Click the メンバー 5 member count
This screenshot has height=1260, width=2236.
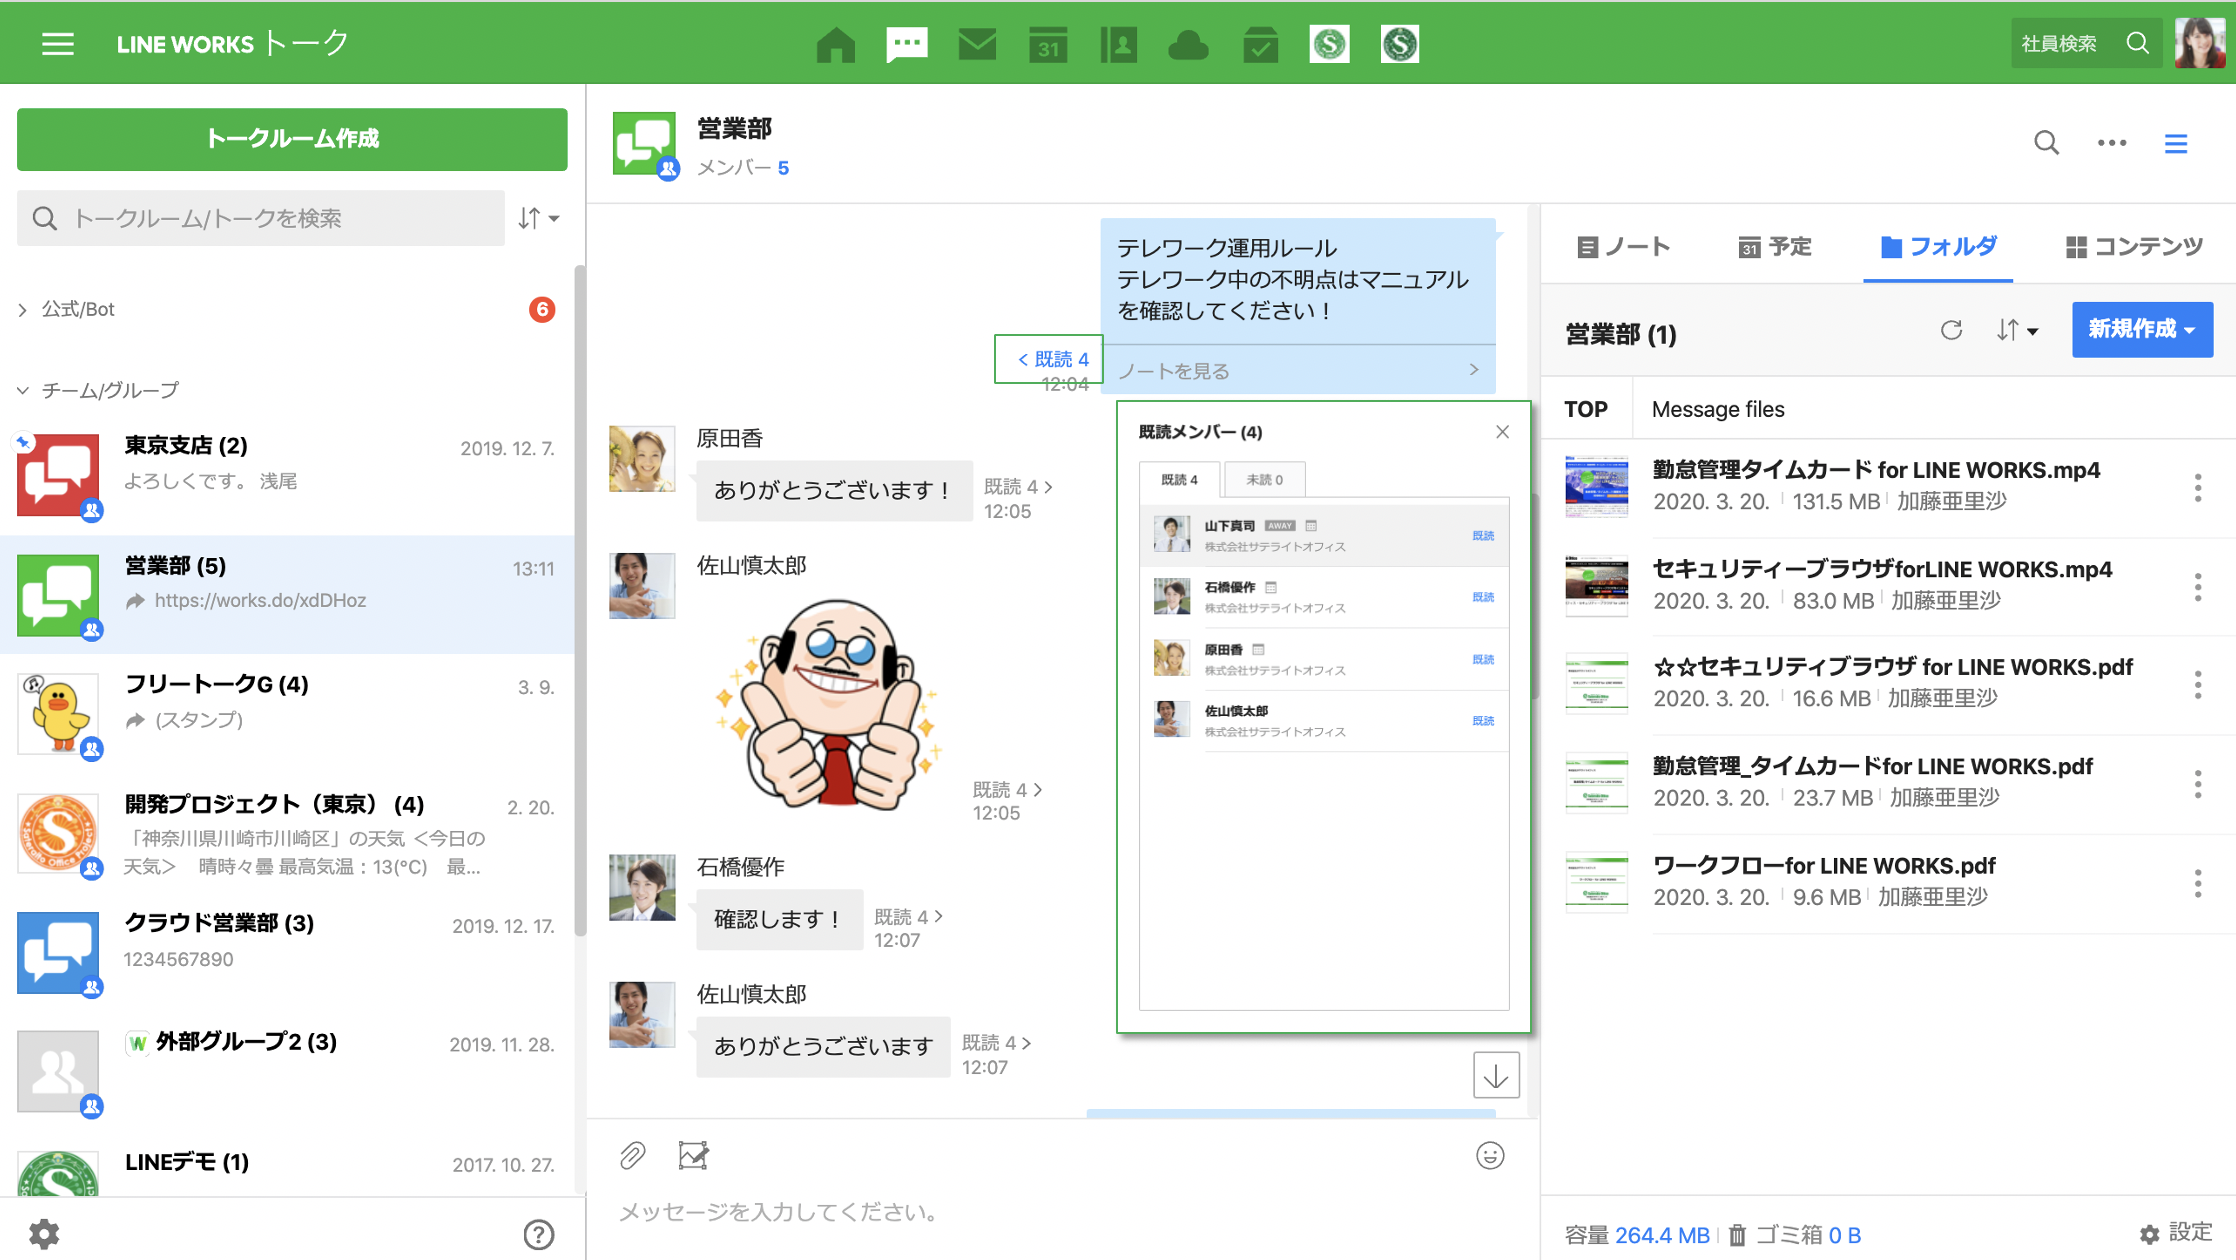coord(743,168)
